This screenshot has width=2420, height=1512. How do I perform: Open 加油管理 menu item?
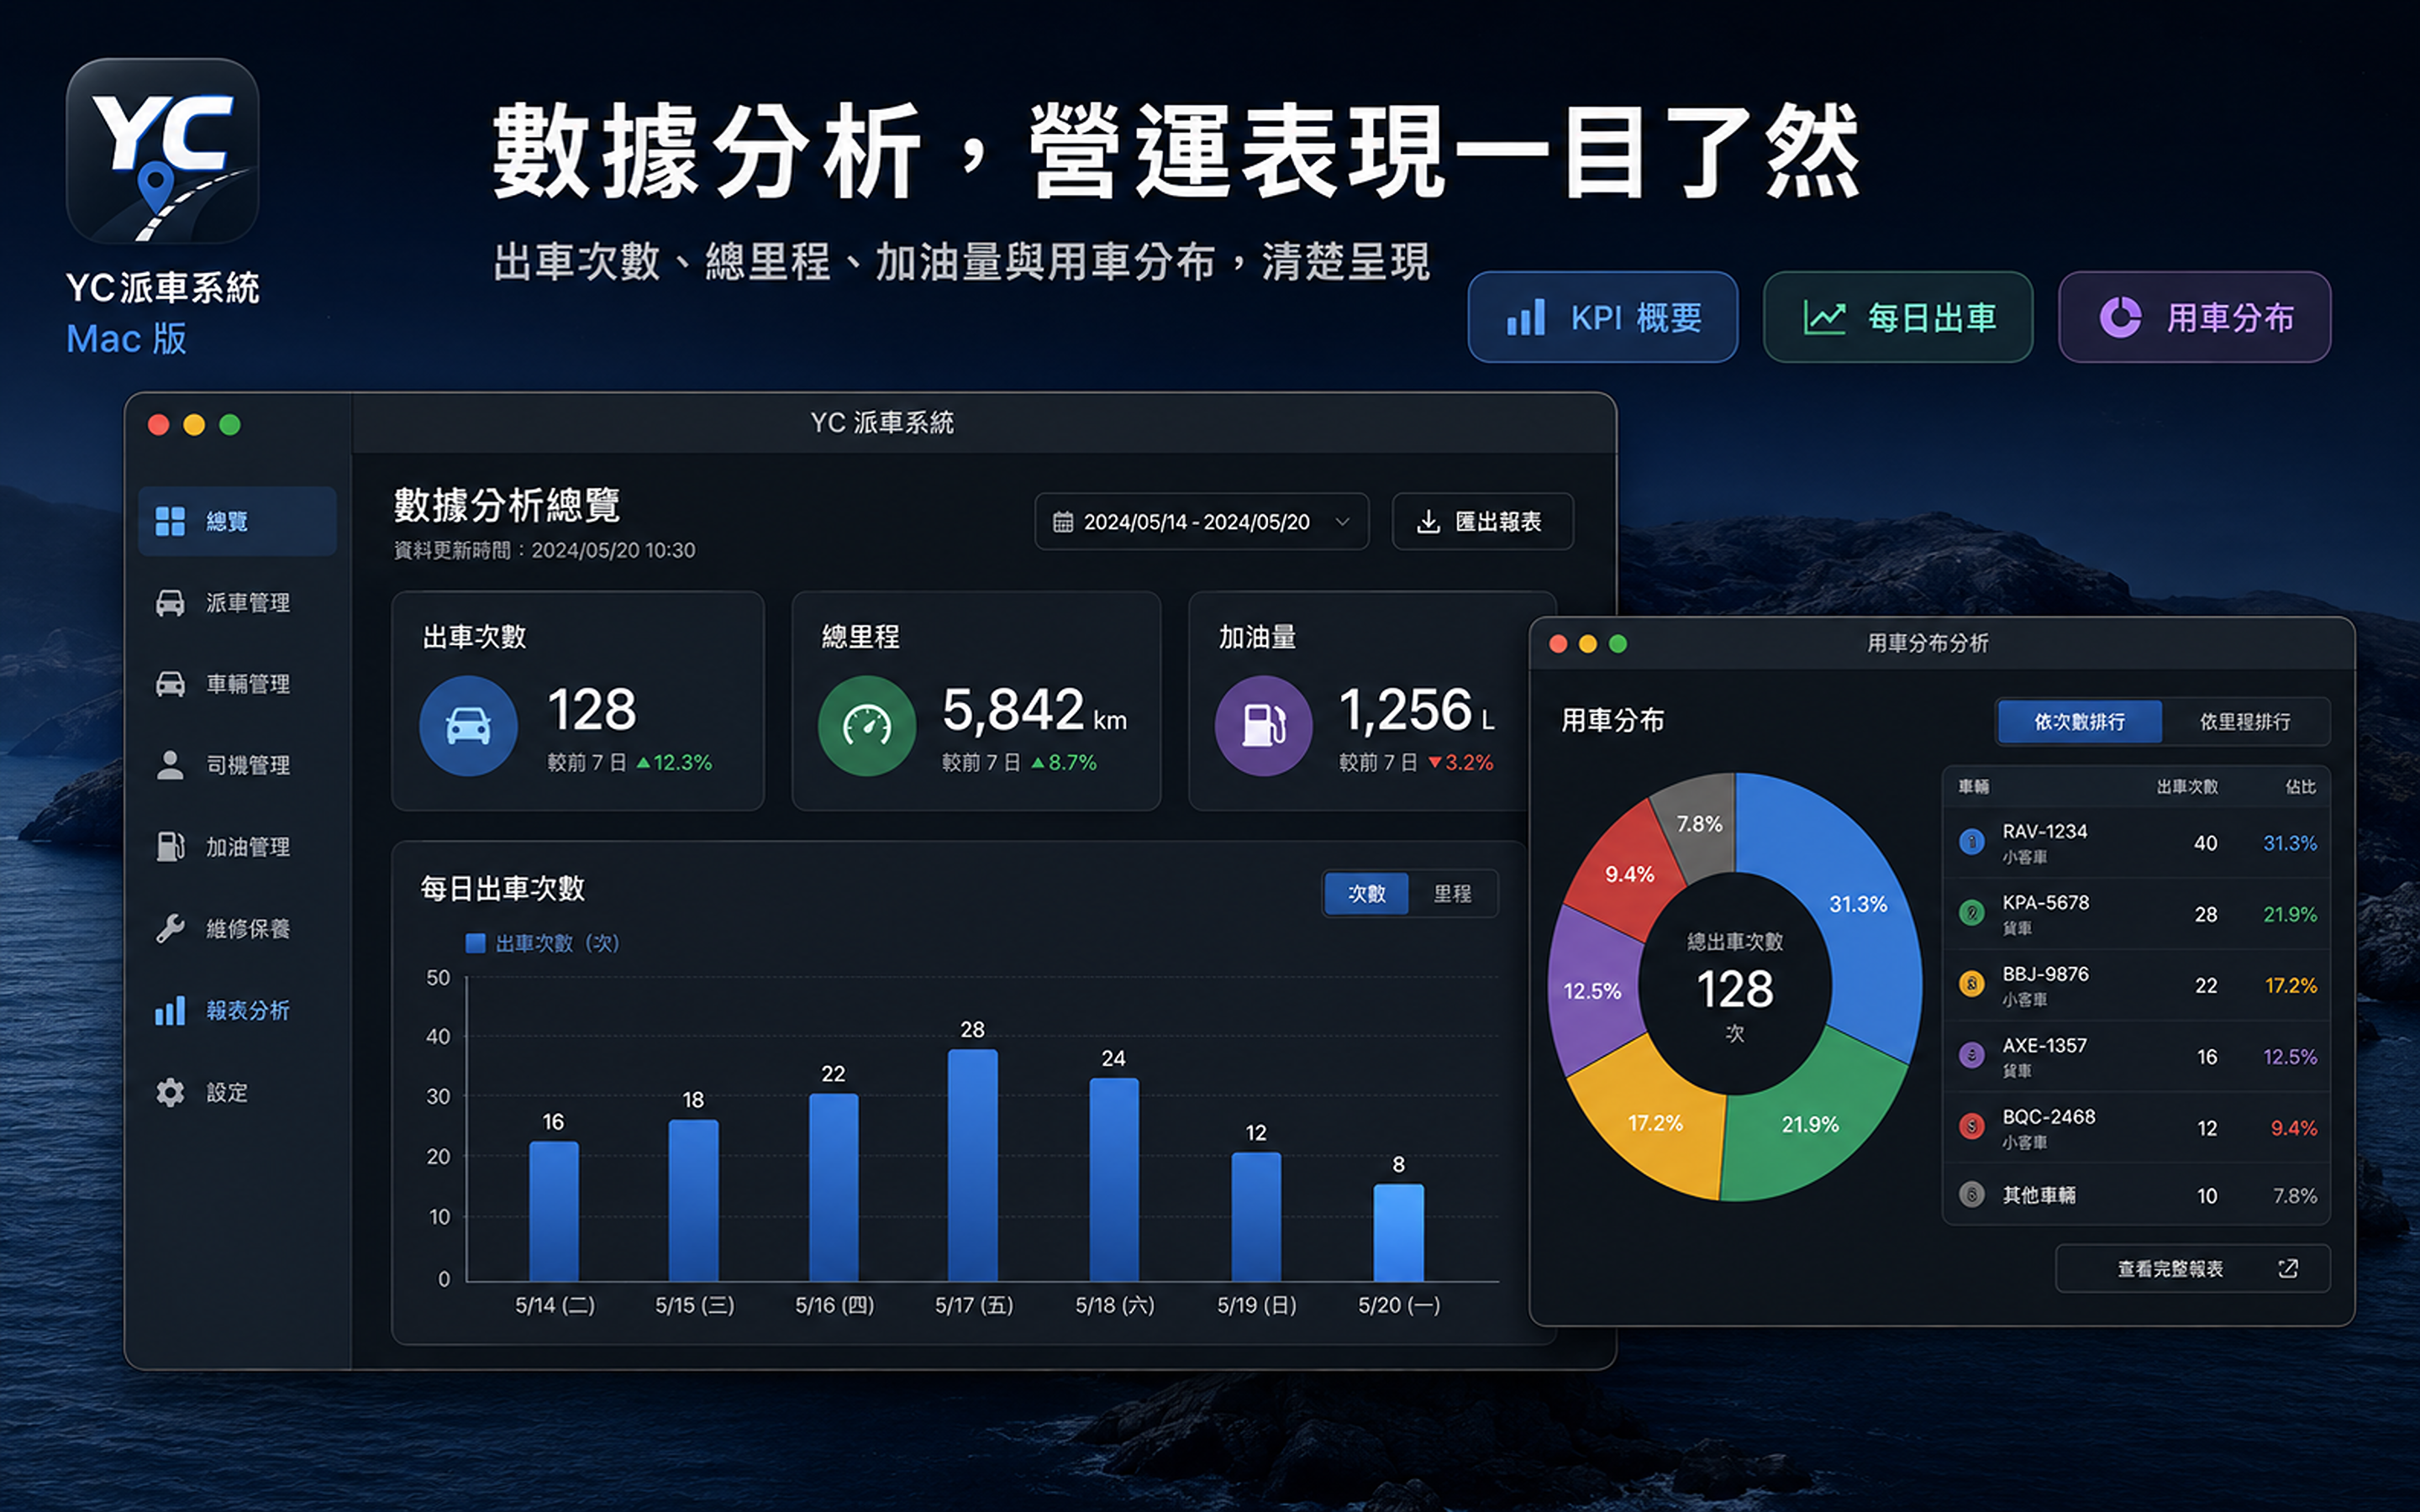coord(237,846)
